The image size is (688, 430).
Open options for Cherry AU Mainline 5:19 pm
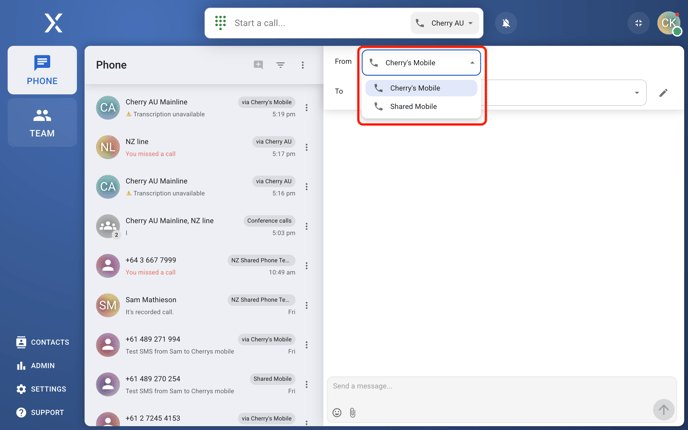[x=306, y=108]
